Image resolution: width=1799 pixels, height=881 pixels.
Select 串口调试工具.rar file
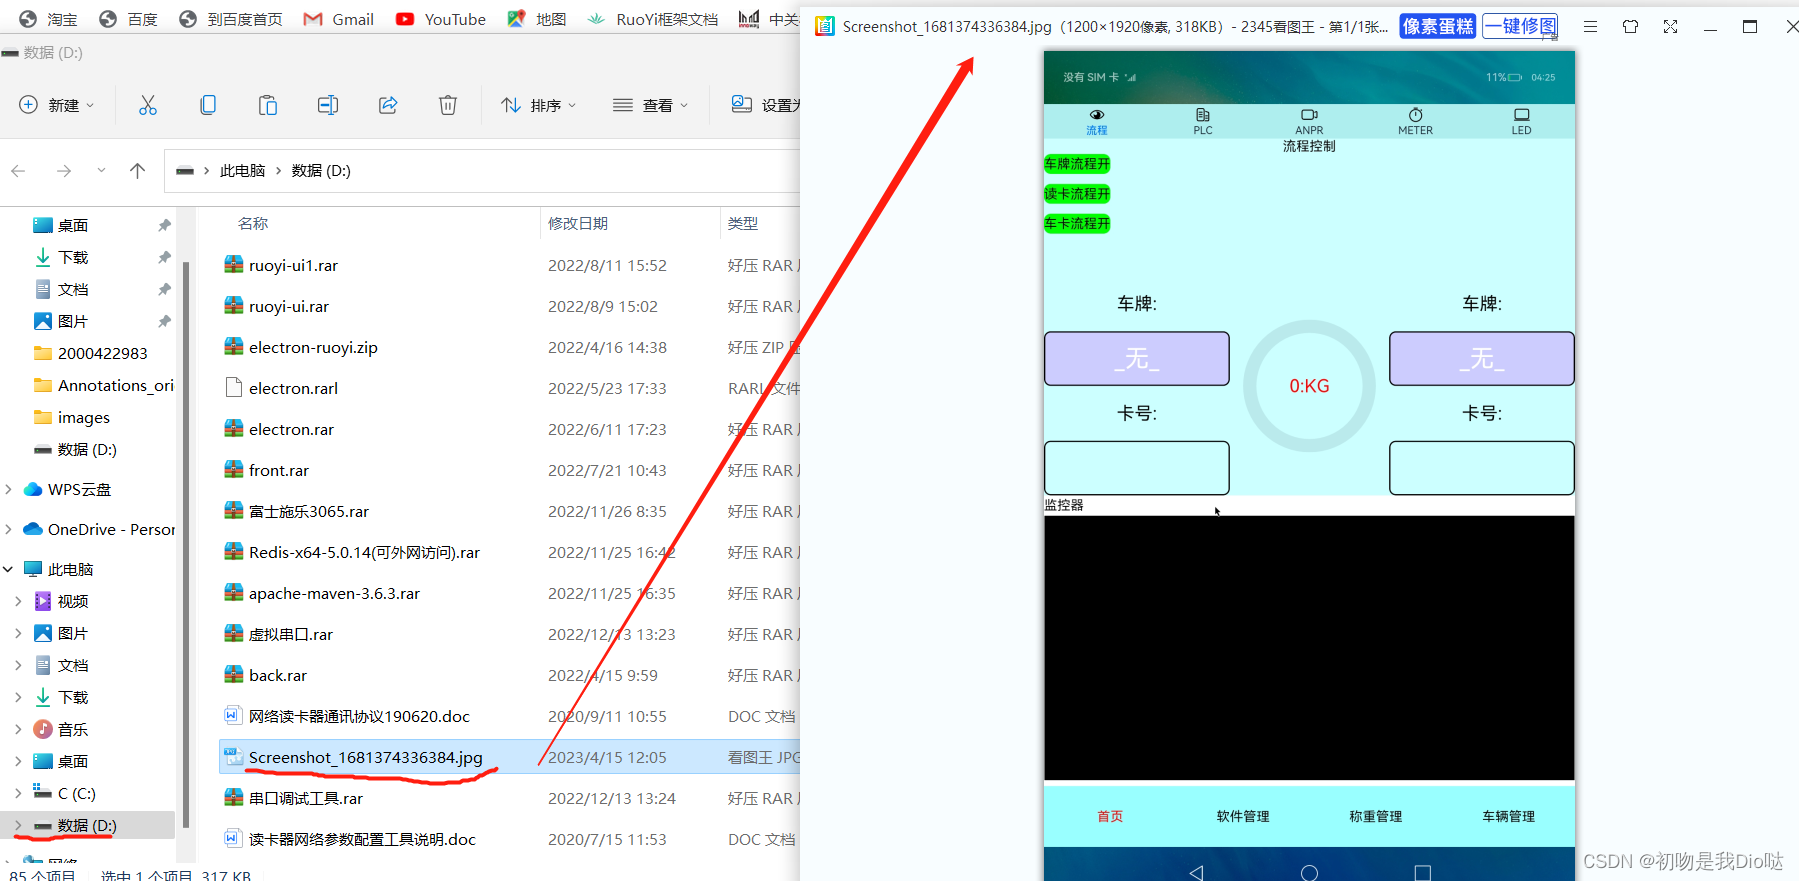305,798
